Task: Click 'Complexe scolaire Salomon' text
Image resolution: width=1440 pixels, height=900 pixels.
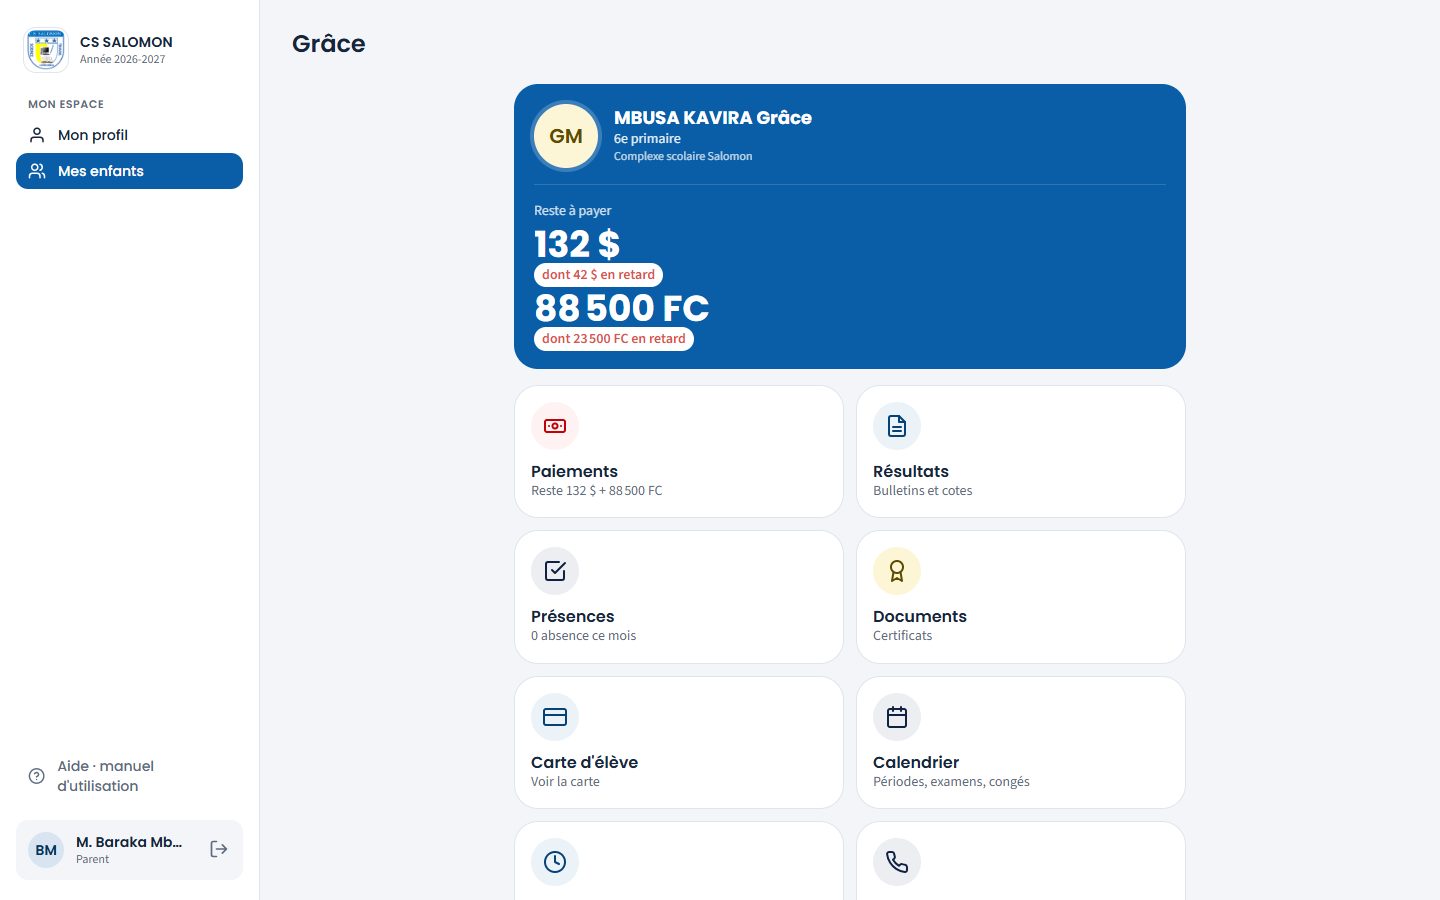Action: pyautogui.click(x=683, y=156)
